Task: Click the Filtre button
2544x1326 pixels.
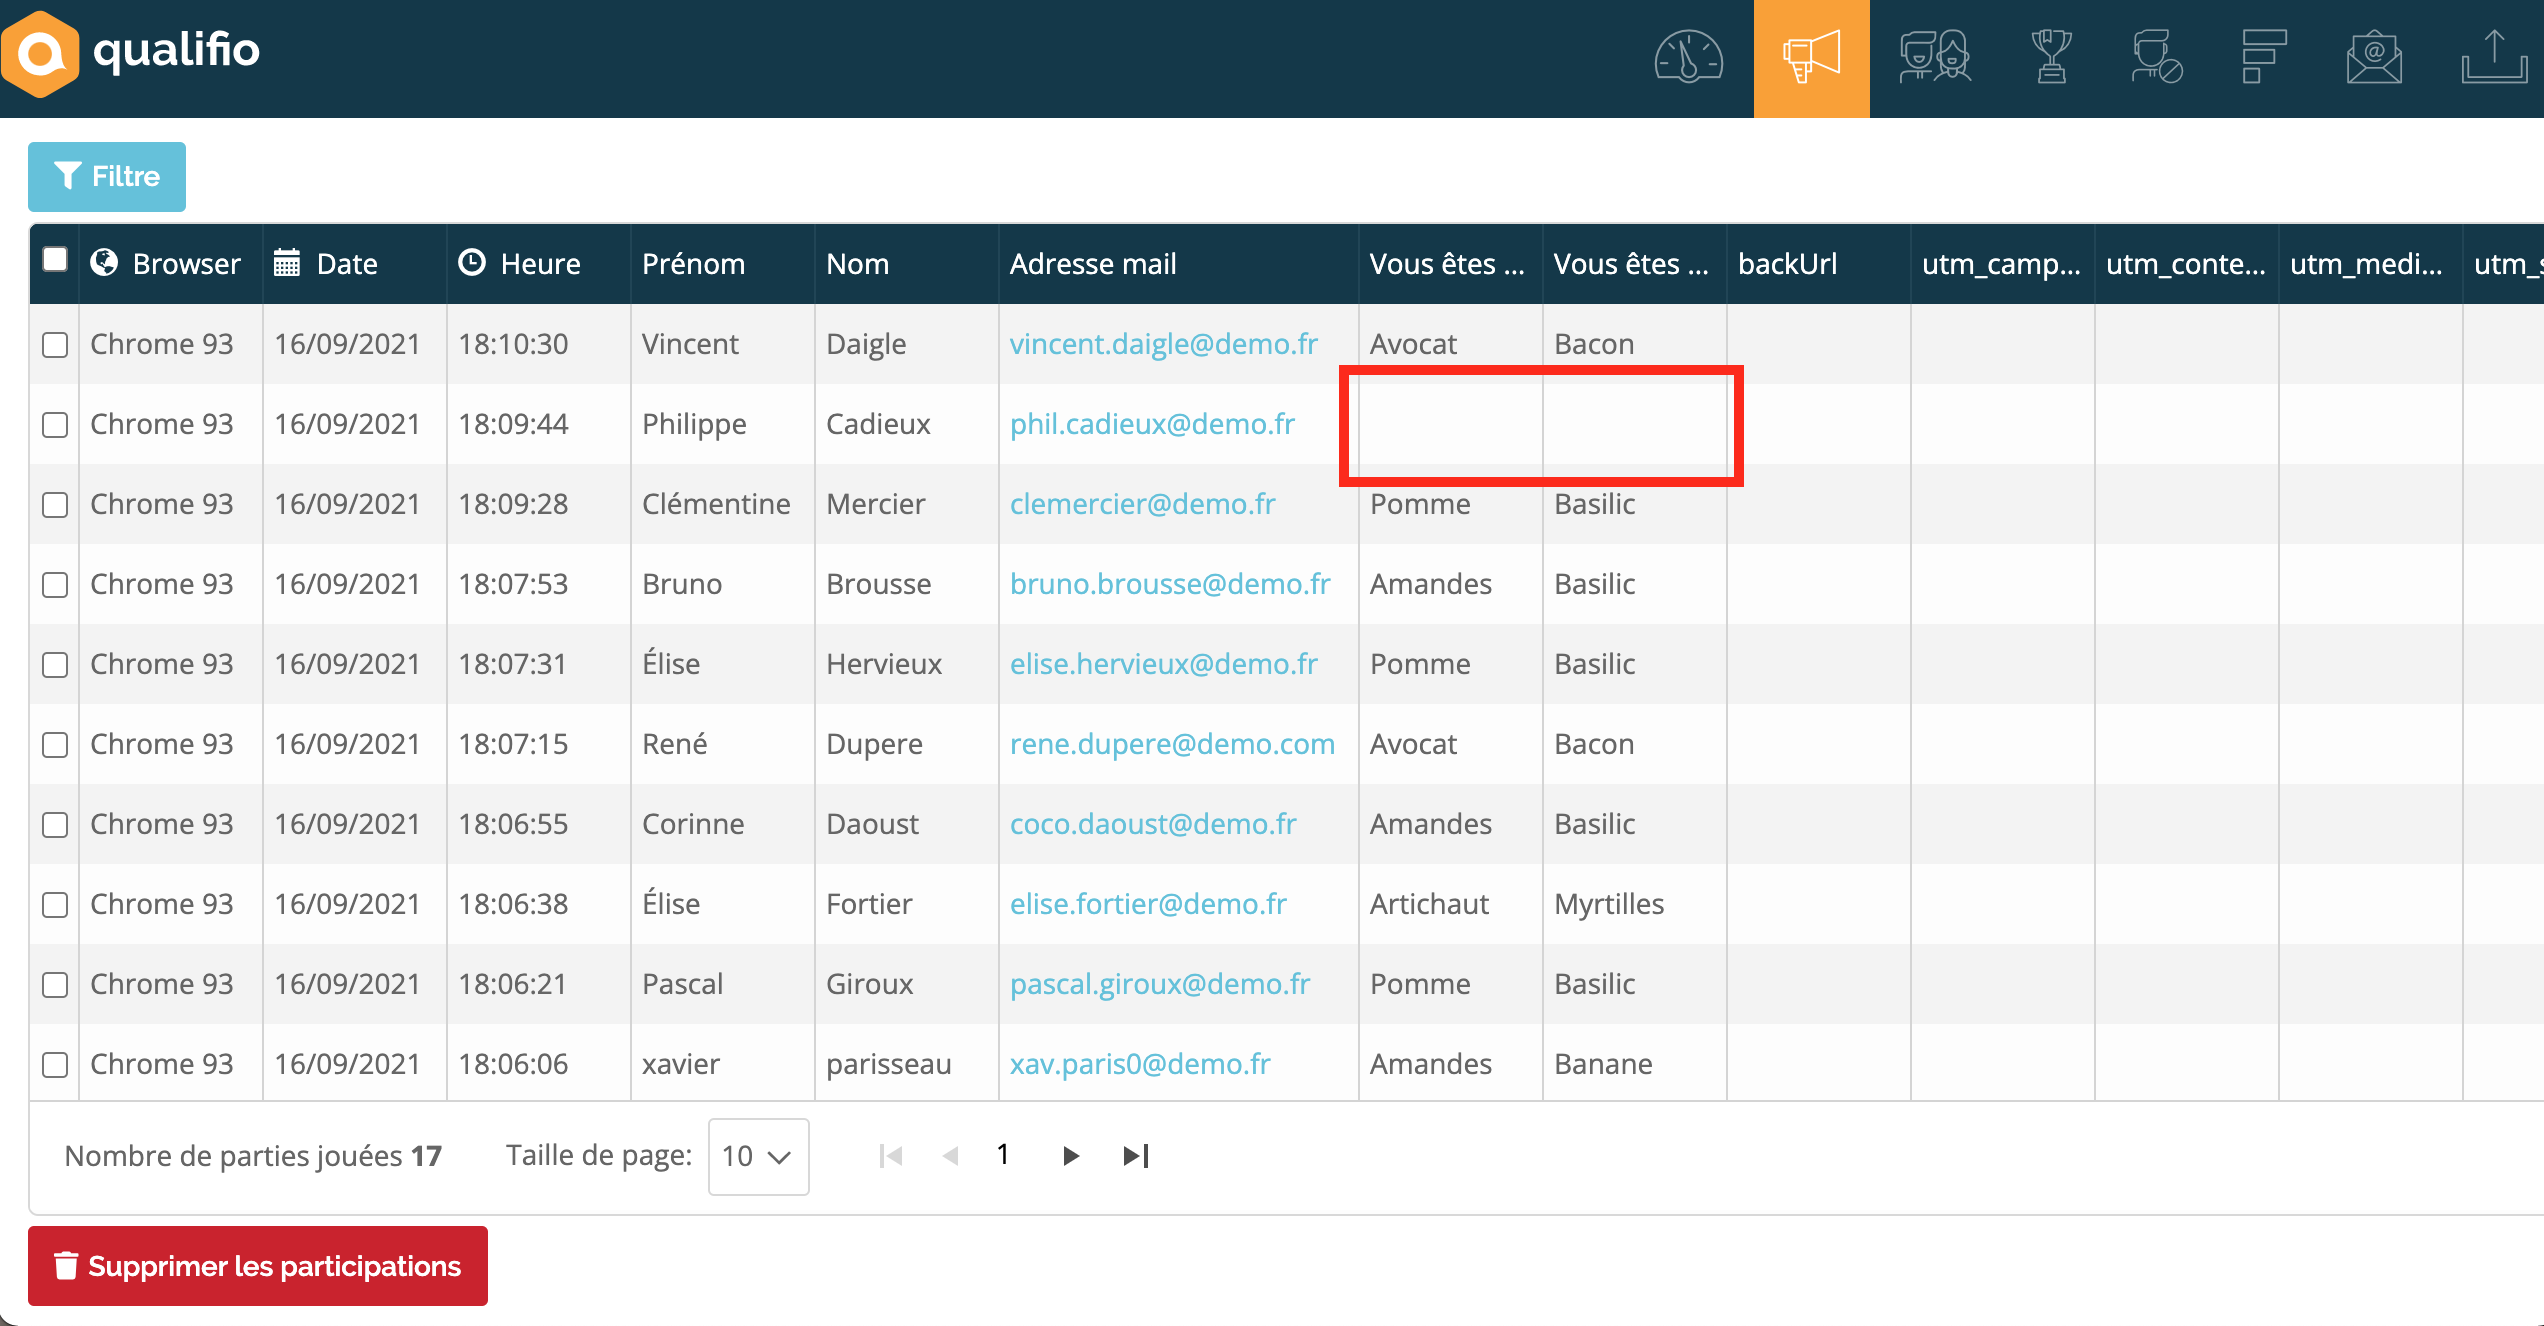Action: pos(107,177)
